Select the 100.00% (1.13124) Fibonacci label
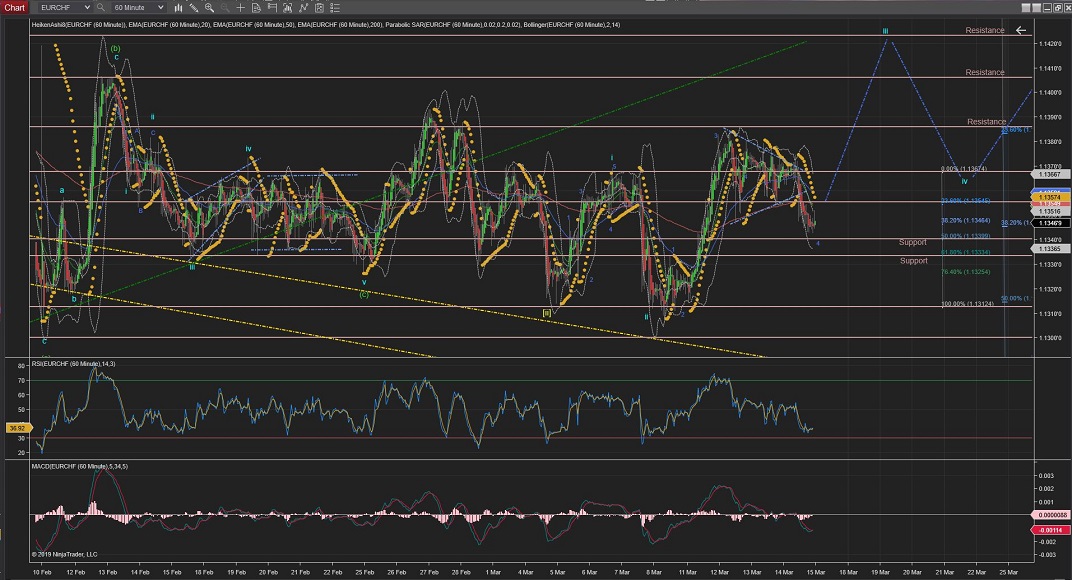Viewport: 1072px width, 580px height. [967, 304]
